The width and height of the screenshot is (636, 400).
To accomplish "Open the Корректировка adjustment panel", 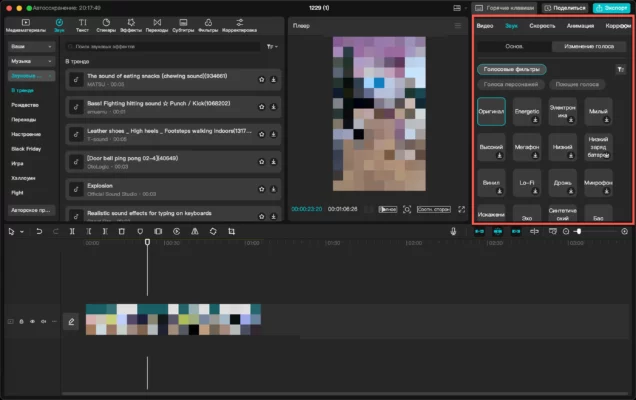I will tap(239, 25).
